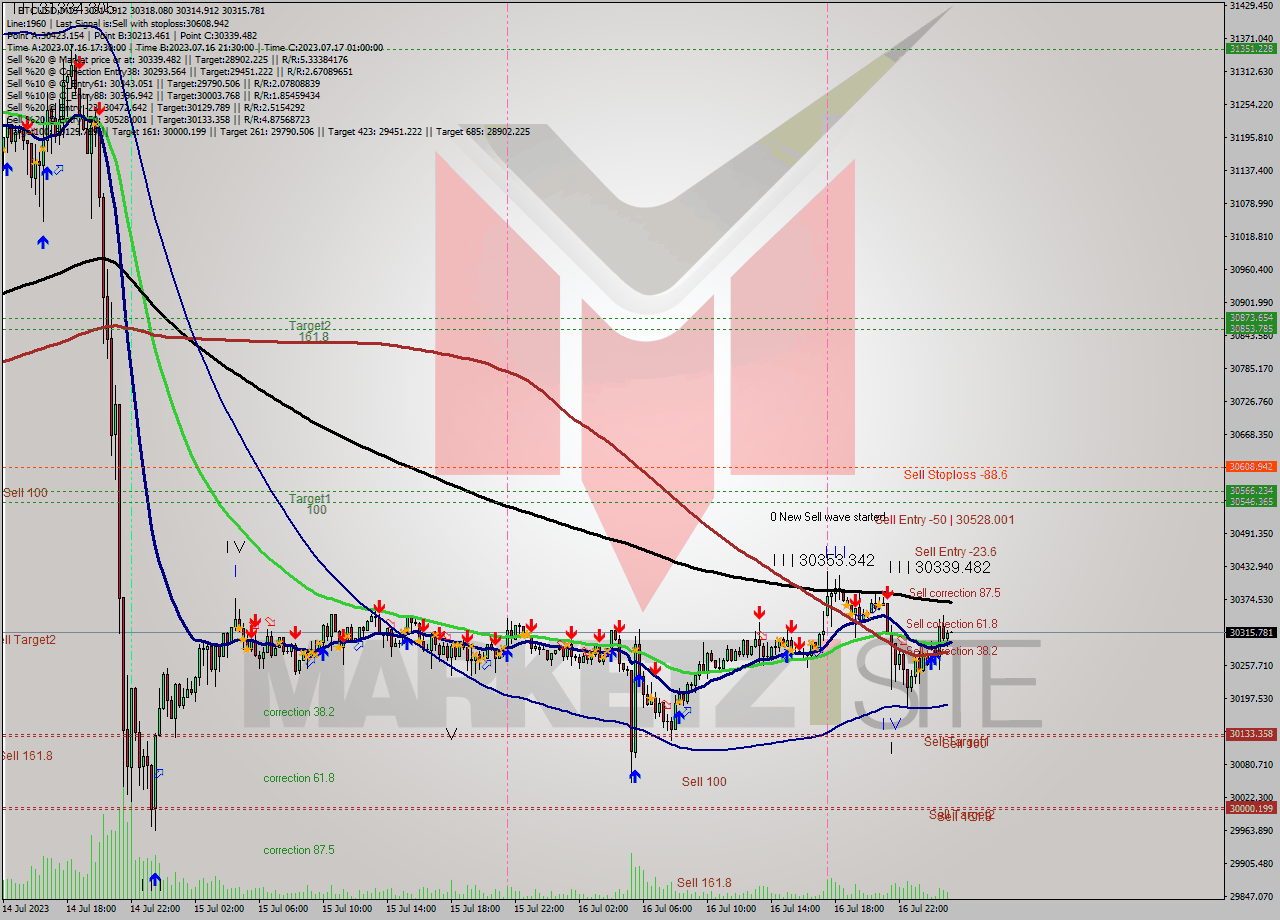This screenshot has height=920, width=1280.
Task: Select the 'Sell correction 87.5' label
Action: [x=955, y=593]
